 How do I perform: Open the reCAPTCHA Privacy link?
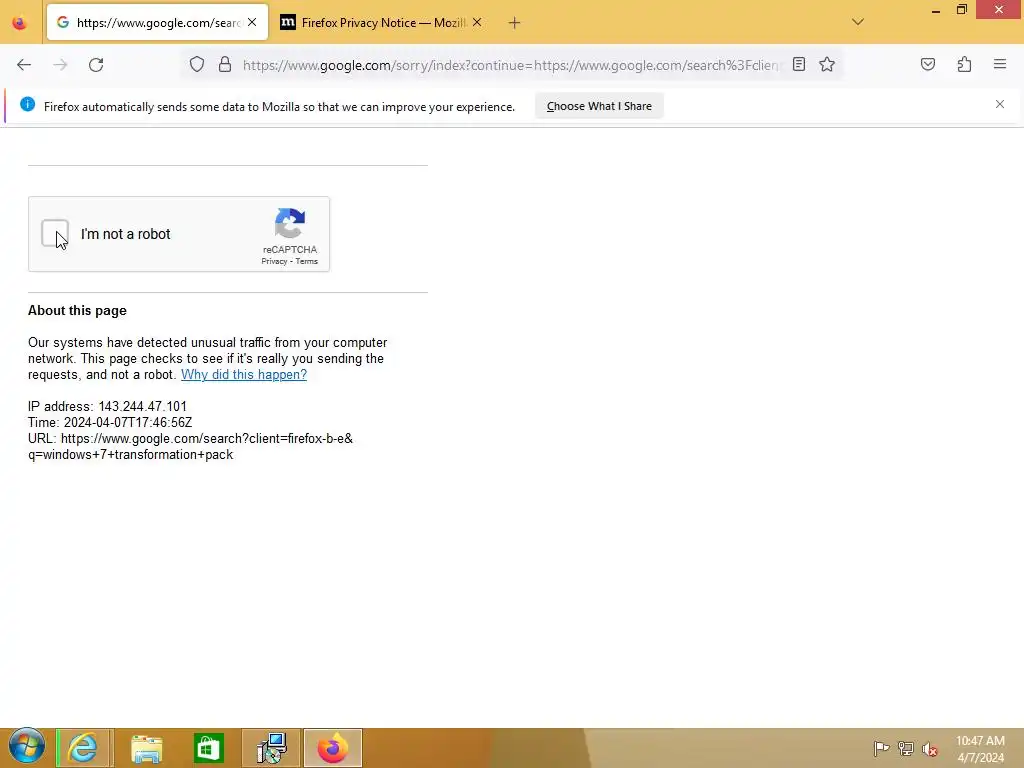click(274, 261)
